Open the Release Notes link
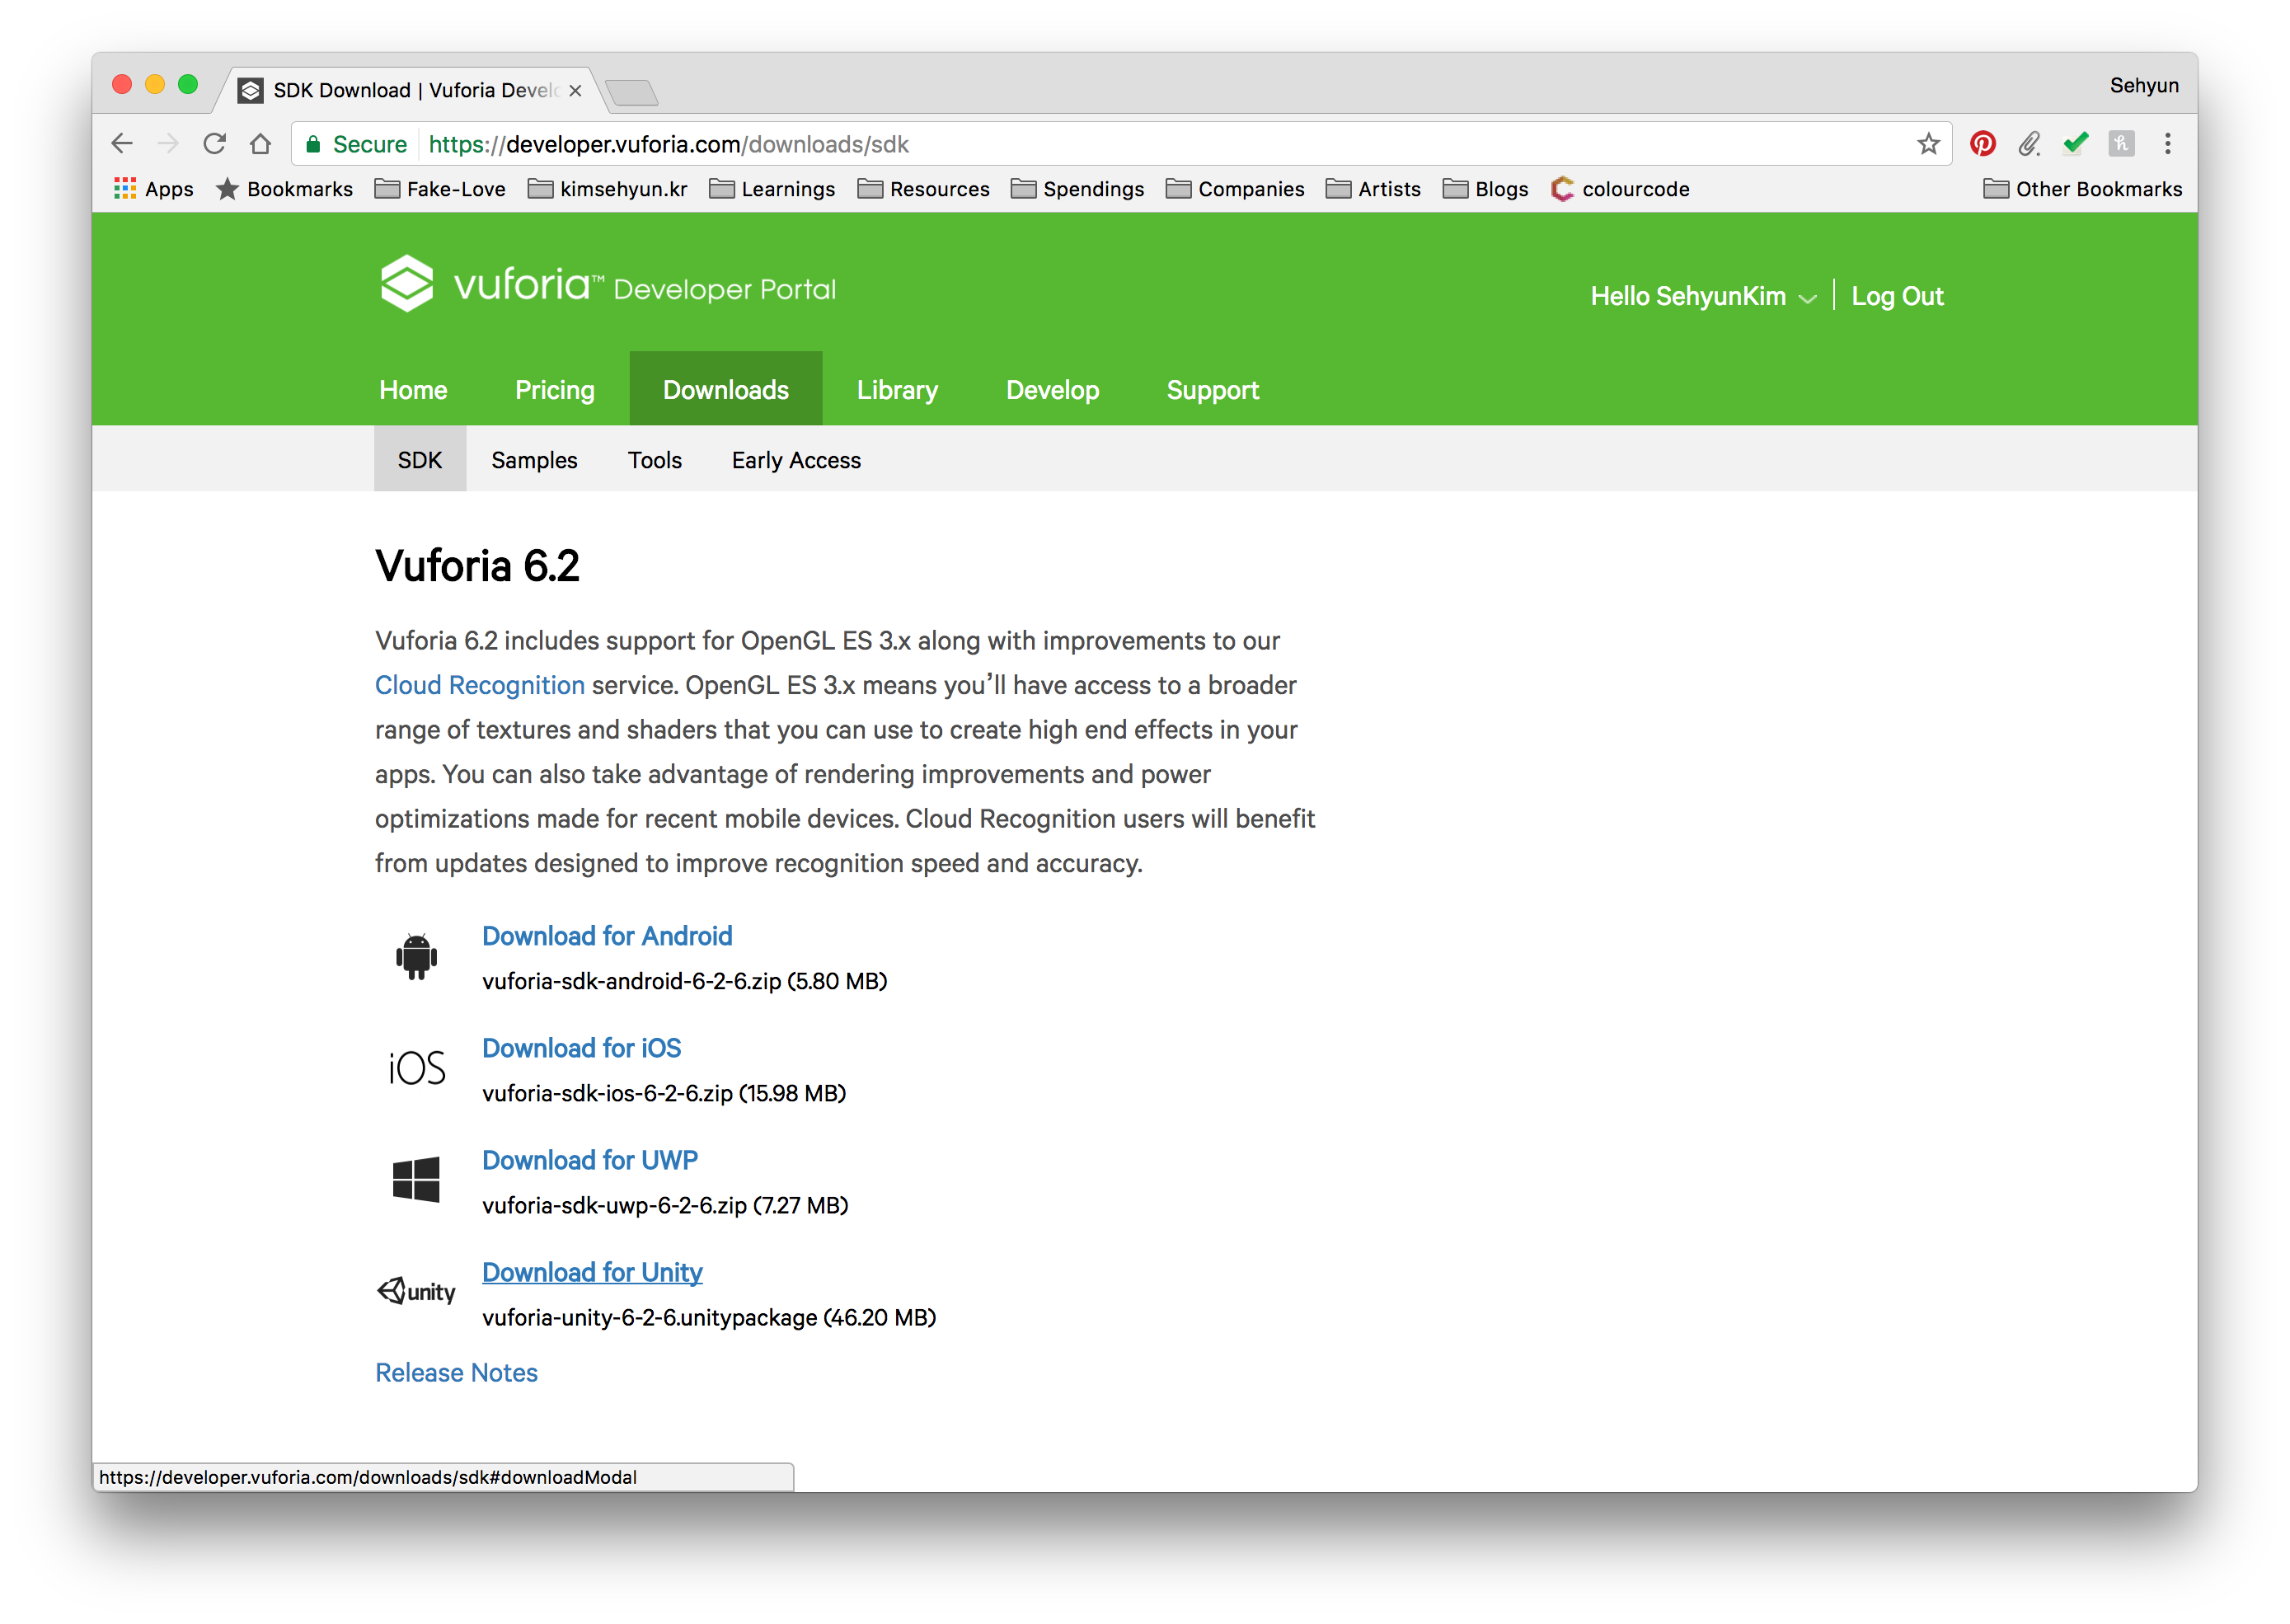The image size is (2290, 1624). coord(456,1373)
